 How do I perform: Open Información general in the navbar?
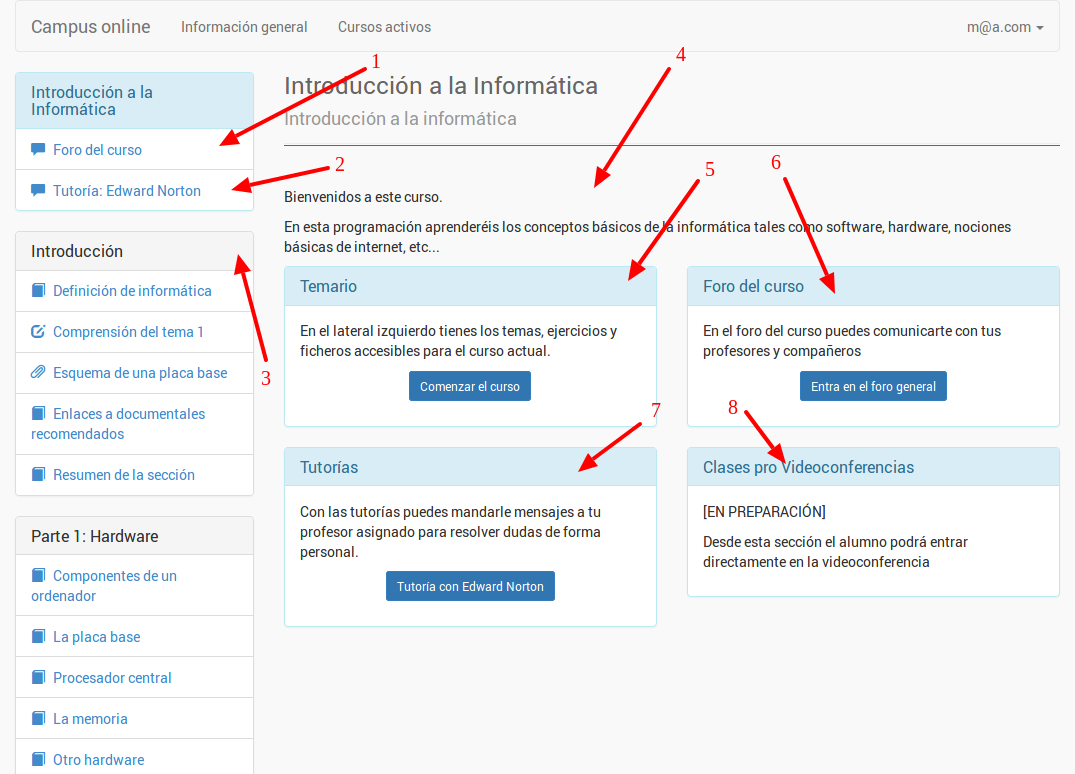[x=244, y=27]
